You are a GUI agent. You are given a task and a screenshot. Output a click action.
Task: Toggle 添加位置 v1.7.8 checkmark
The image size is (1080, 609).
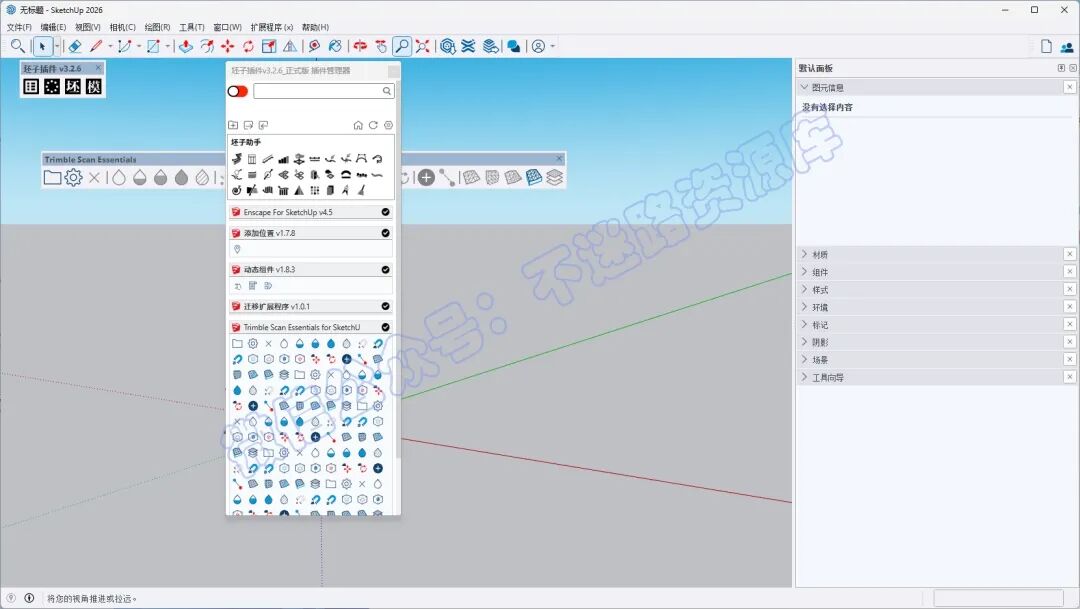click(x=385, y=233)
